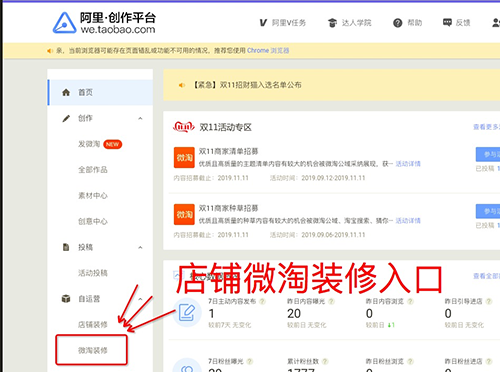500x372 pixels.
Task: Click help icon next to 昨日内容曝光
Action: coord(331,301)
